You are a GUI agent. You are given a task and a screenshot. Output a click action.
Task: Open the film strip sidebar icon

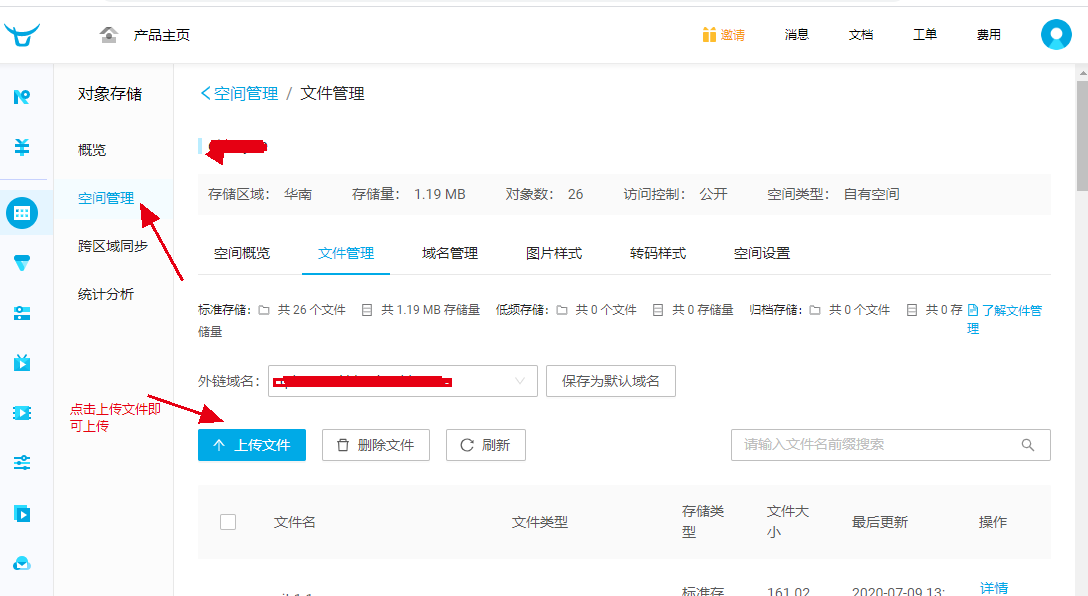pyautogui.click(x=22, y=413)
